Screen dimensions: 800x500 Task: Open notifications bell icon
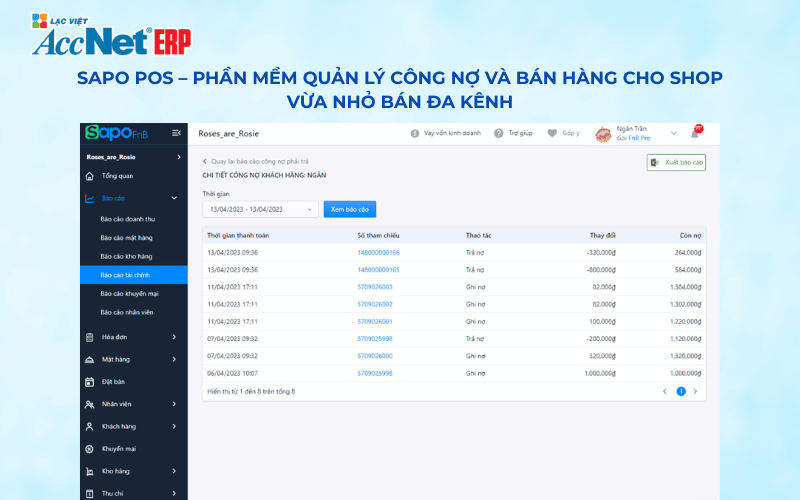(695, 133)
